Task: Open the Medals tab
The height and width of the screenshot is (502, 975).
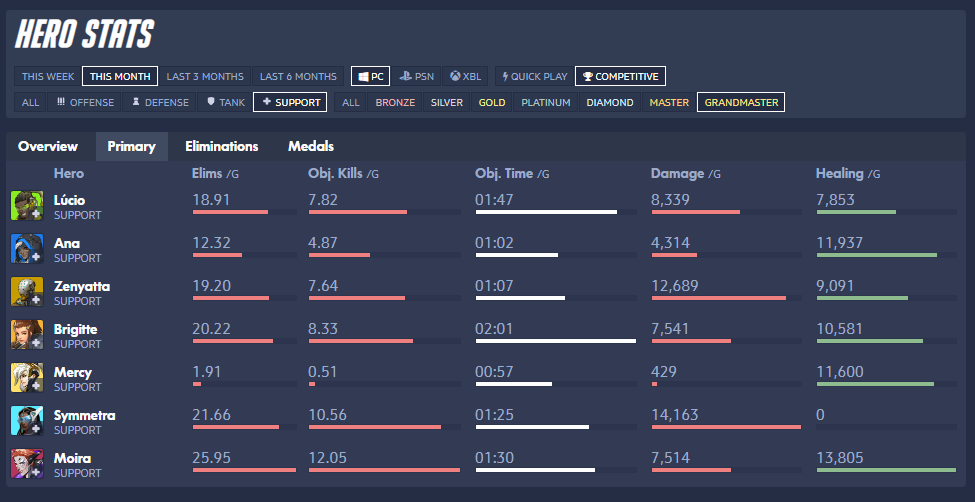Action: [x=311, y=146]
